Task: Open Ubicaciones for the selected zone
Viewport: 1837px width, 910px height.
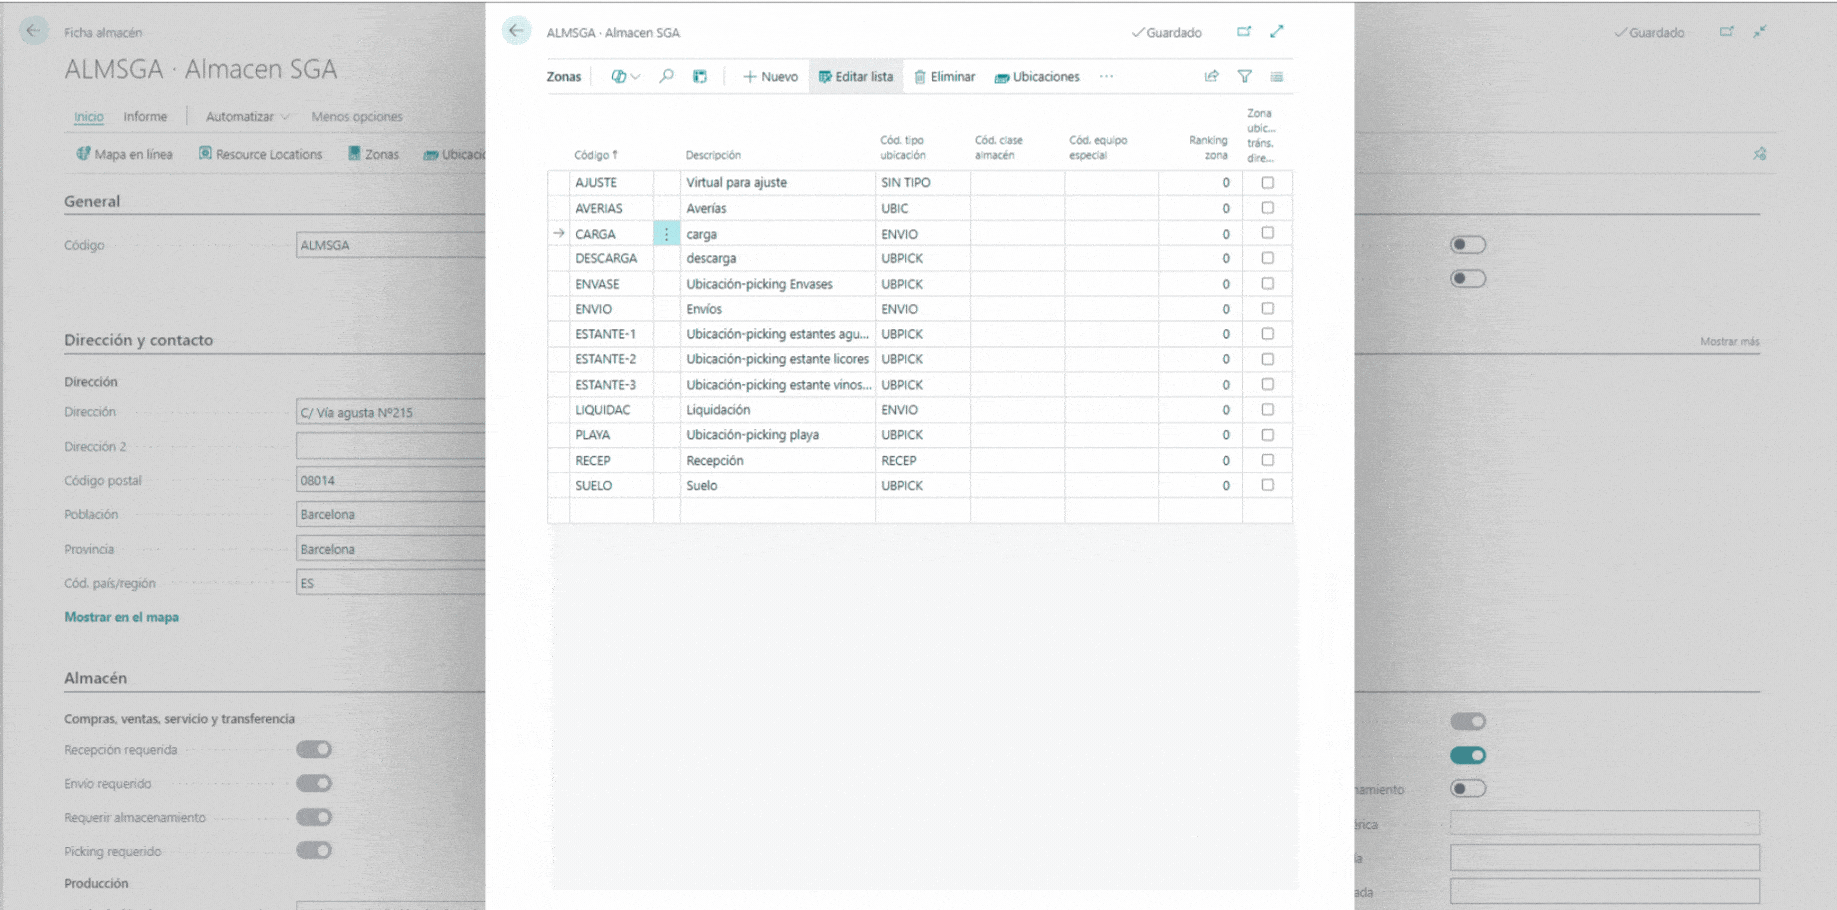Action: [1037, 77]
